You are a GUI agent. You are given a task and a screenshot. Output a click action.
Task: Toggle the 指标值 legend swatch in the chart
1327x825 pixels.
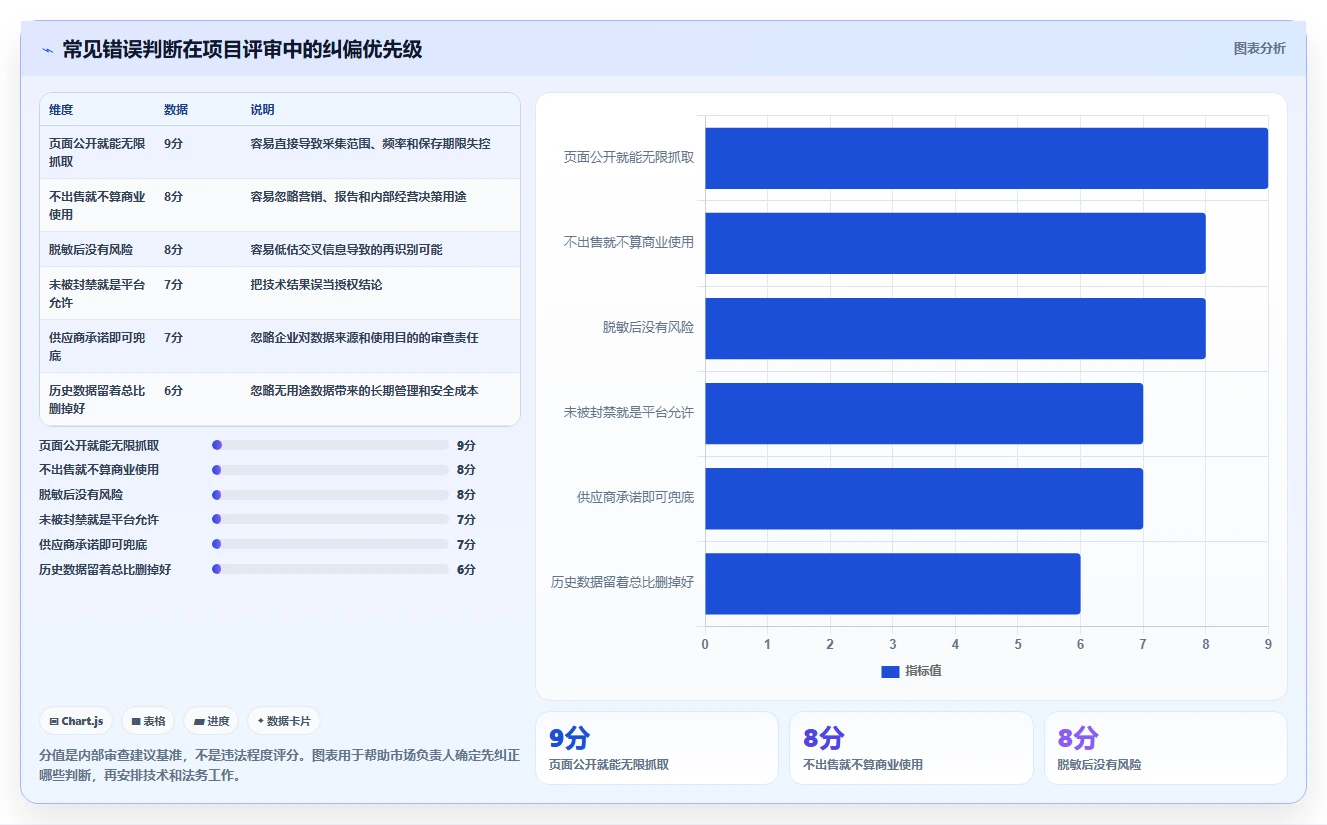coord(890,671)
